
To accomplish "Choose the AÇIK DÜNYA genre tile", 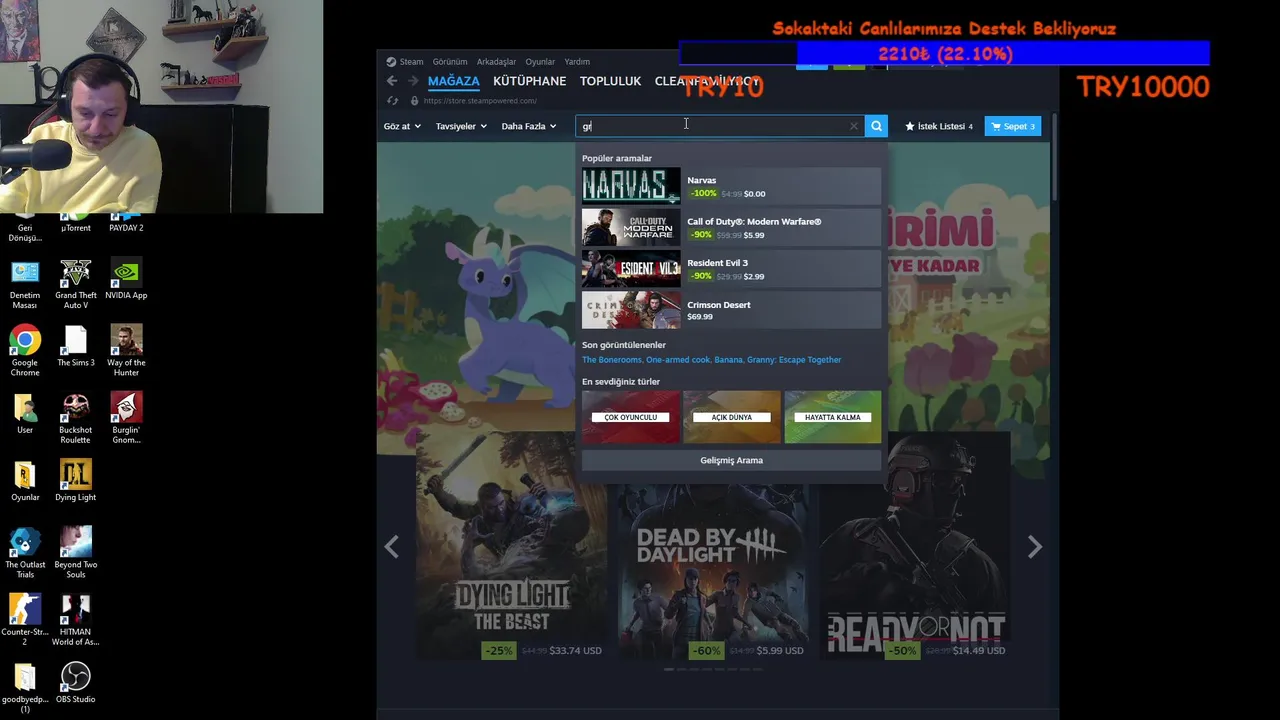I will click(x=731, y=417).
